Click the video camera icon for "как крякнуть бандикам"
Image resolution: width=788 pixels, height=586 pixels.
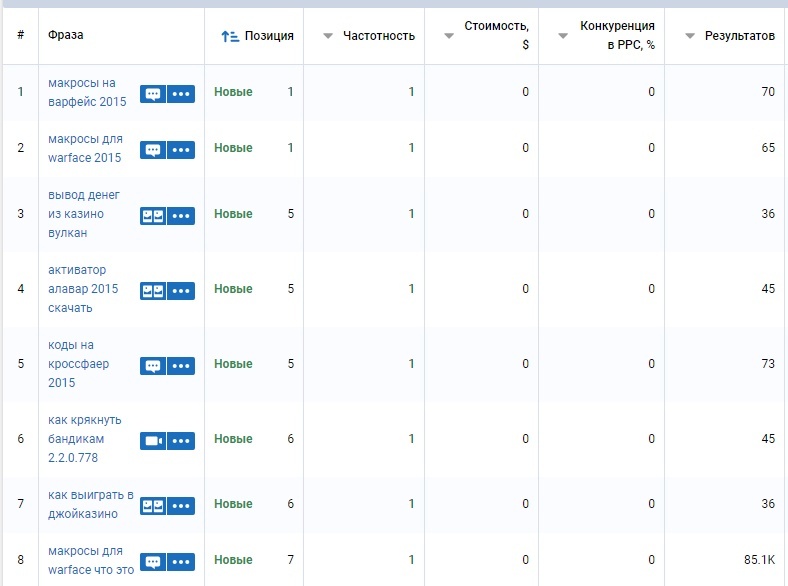tap(152, 440)
